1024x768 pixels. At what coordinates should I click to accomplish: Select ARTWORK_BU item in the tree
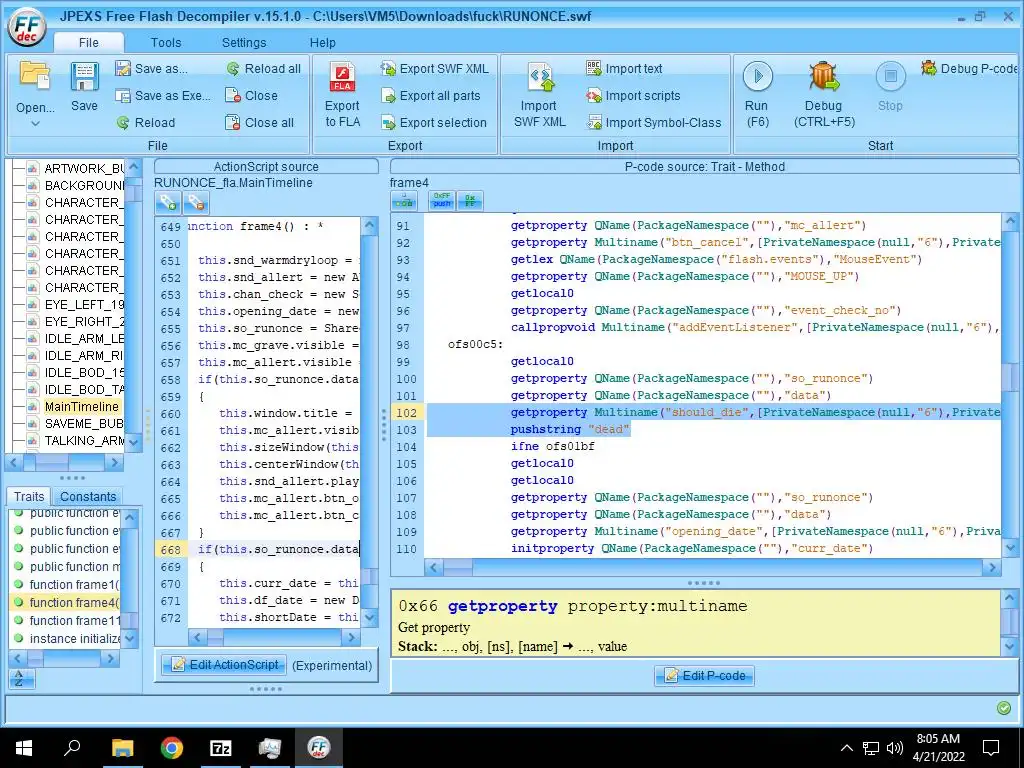(84, 169)
